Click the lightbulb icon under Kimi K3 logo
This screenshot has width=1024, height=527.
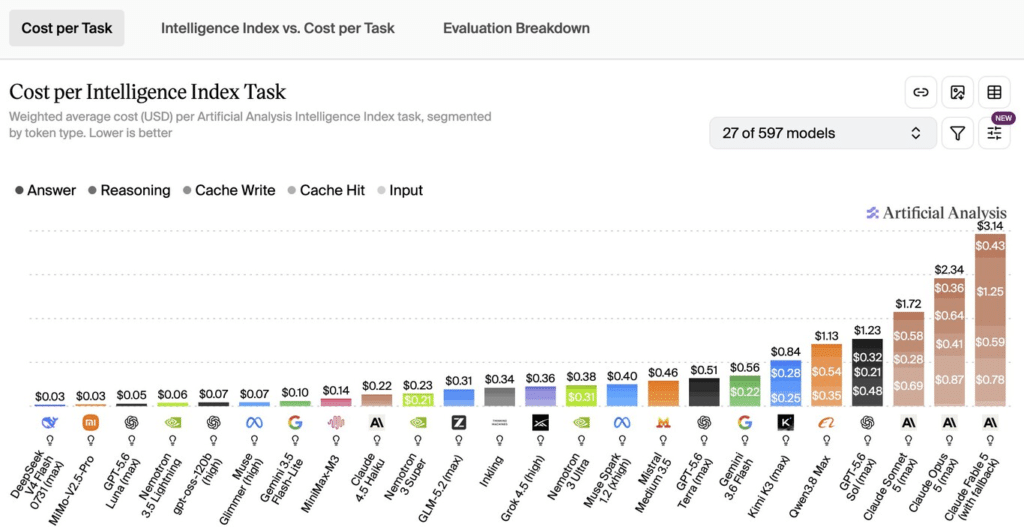tap(786, 440)
